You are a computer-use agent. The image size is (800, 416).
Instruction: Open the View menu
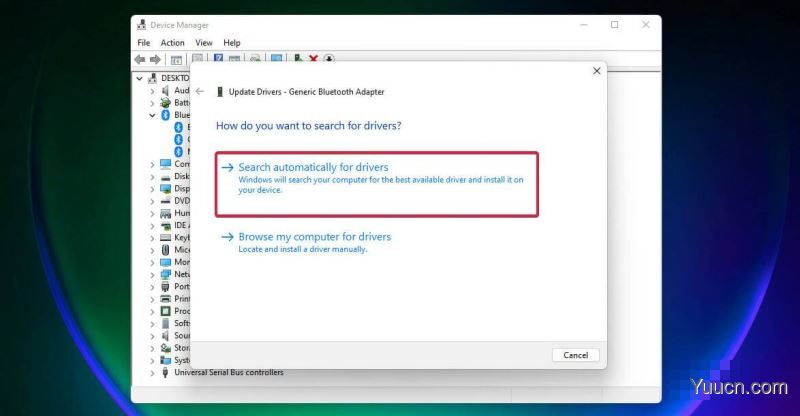204,43
